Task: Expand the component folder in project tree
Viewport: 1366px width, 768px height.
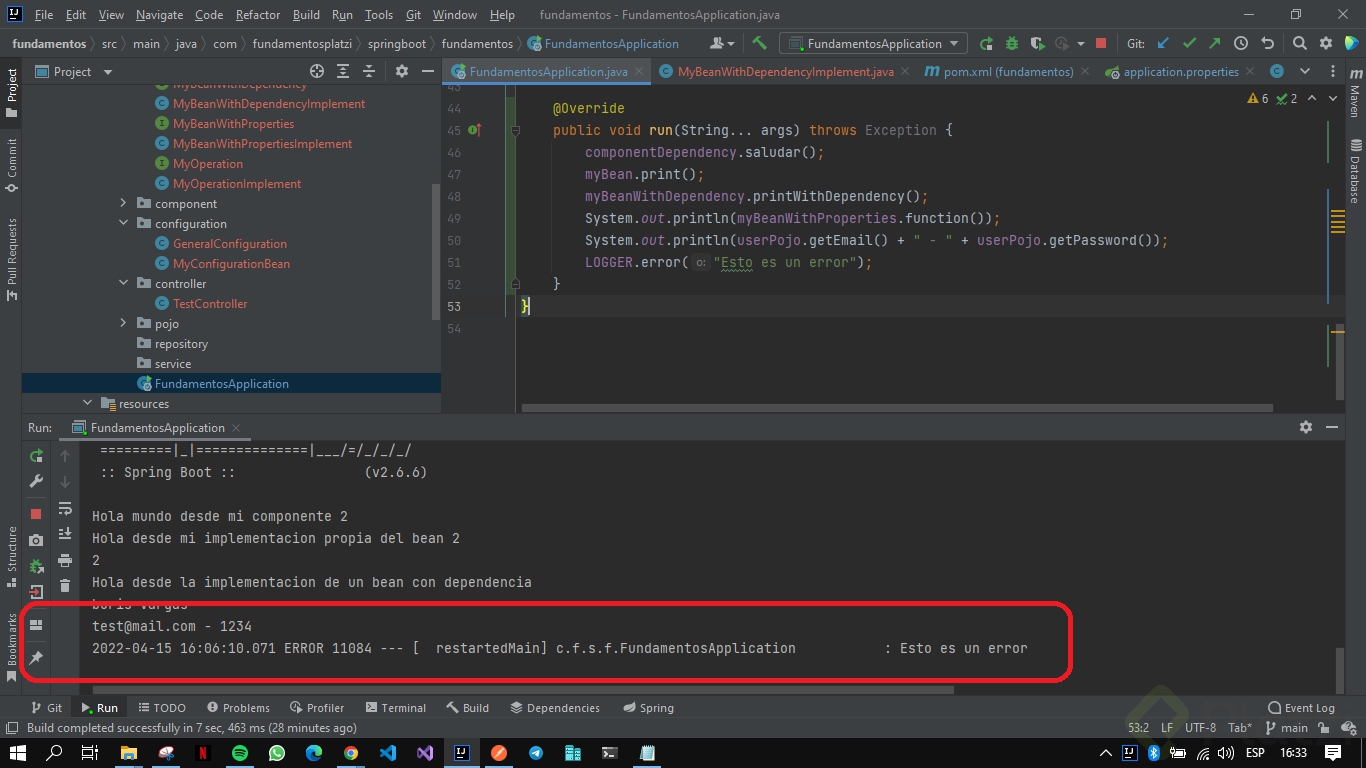Action: (124, 204)
